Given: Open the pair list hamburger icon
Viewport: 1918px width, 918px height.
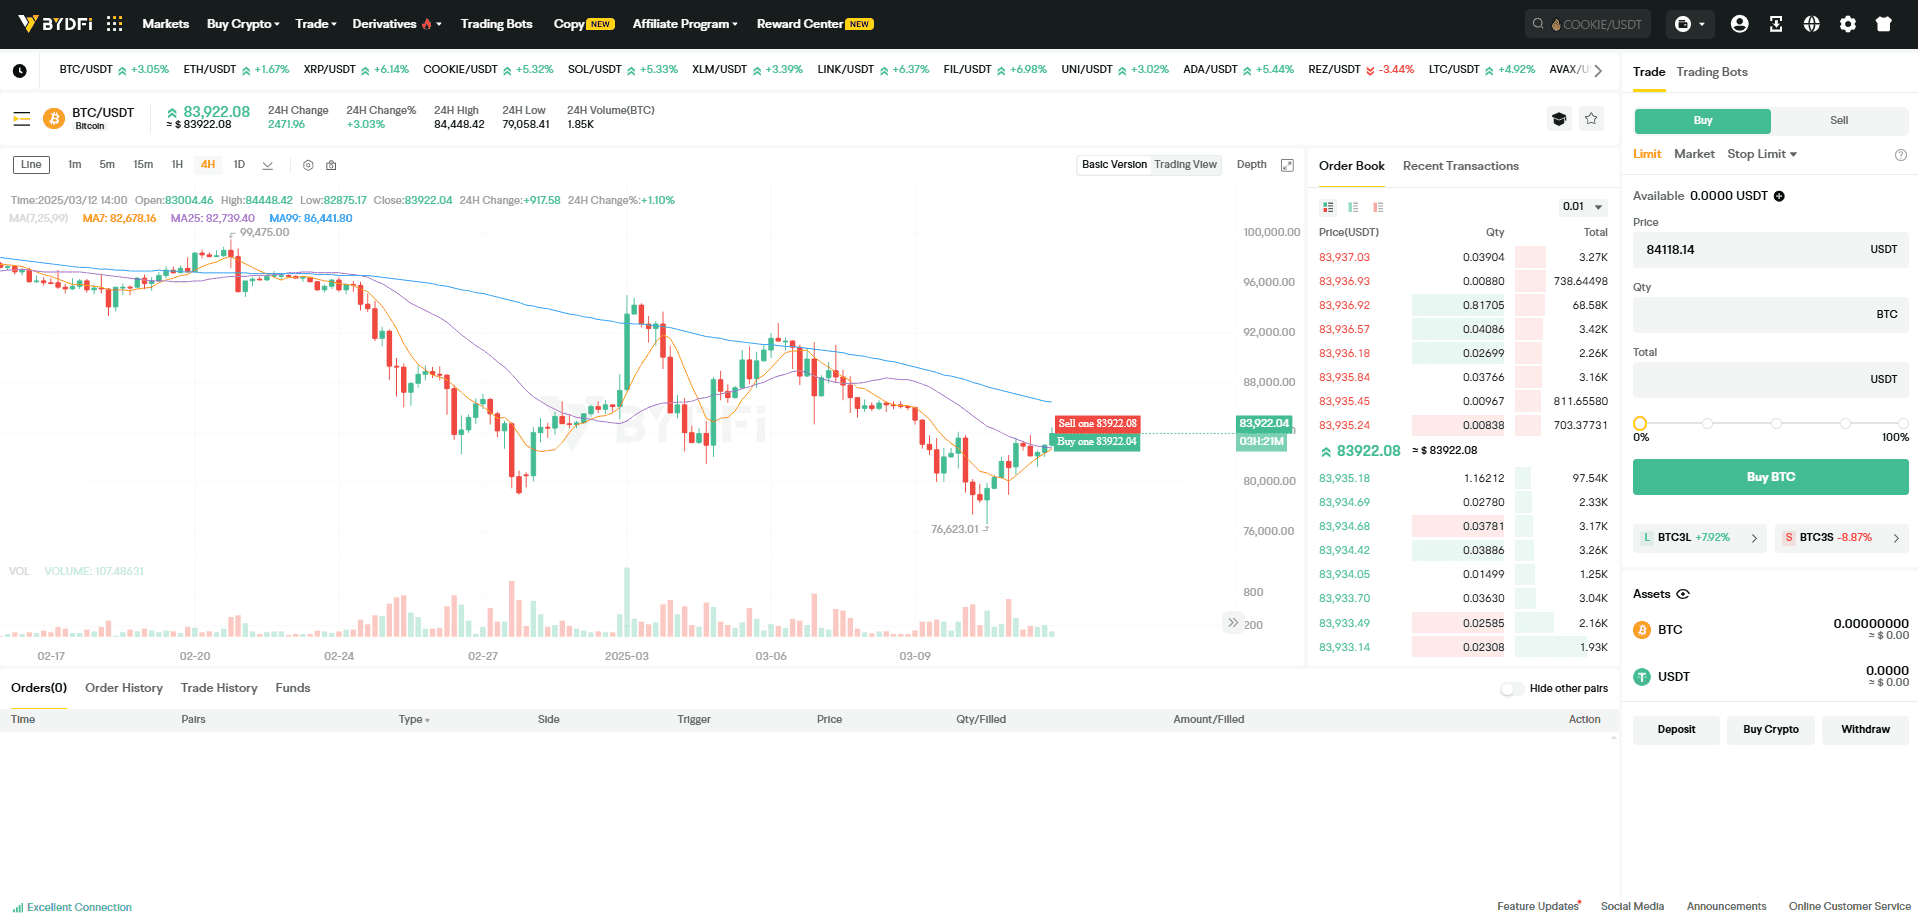Looking at the screenshot, I should point(22,119).
